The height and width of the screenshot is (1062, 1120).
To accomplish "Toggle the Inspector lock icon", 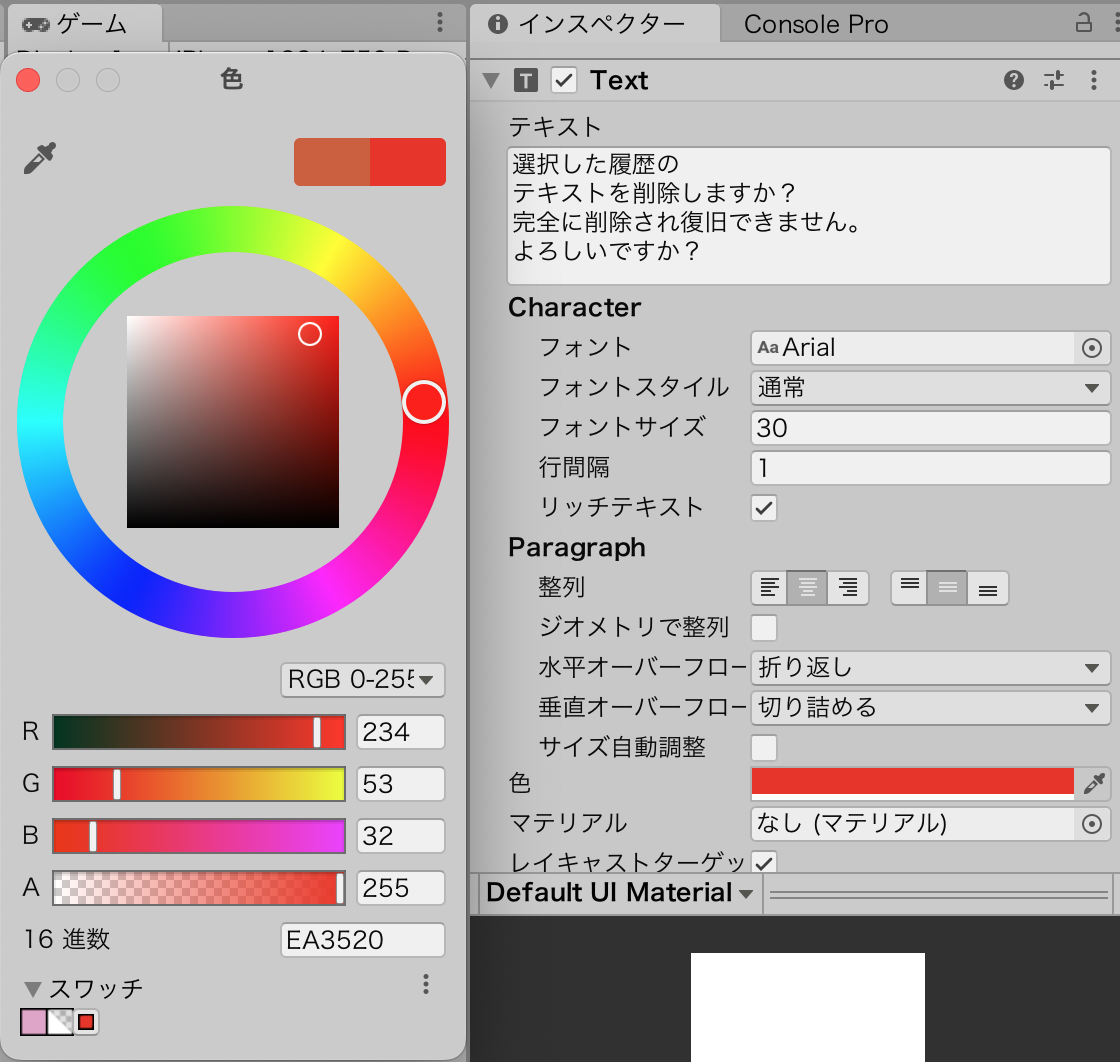I will click(x=1086, y=24).
